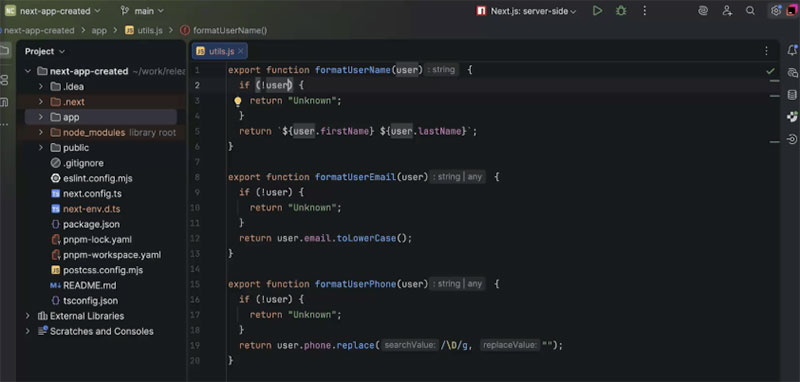Click the "Unknown" string on line 10
Screen dimensions: 800x382
tap(312, 208)
